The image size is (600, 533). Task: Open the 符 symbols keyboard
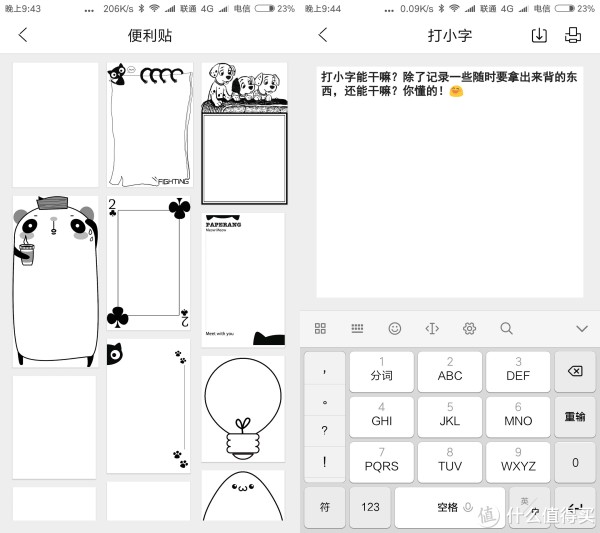pyautogui.click(x=324, y=507)
